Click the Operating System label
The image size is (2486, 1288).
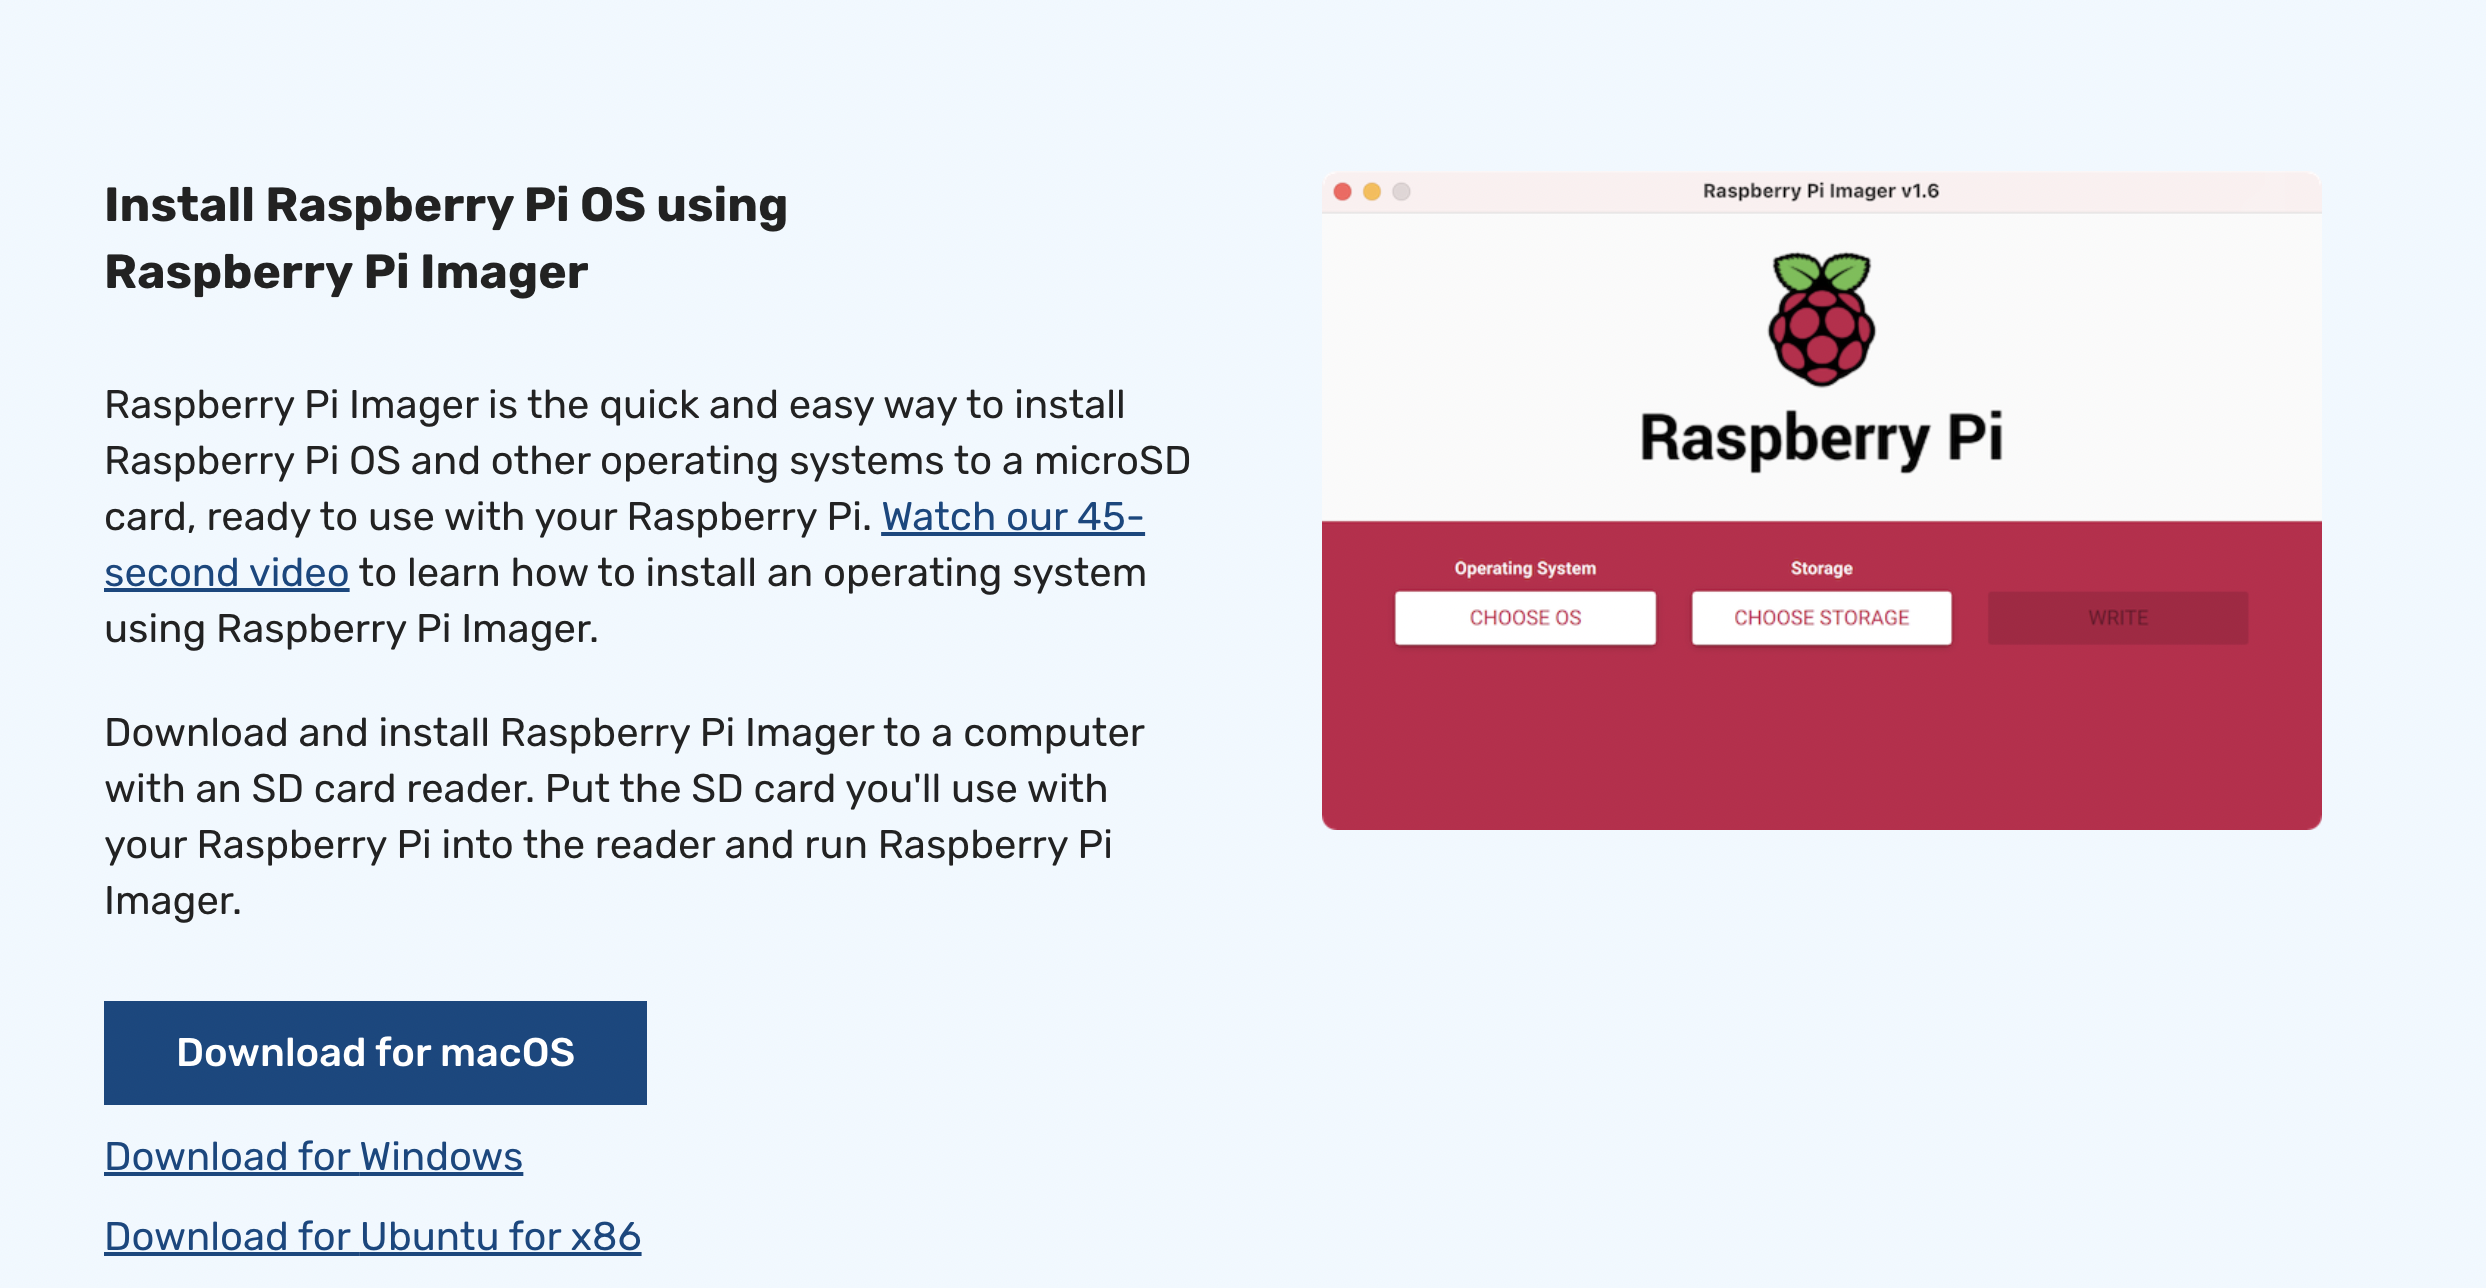pyautogui.click(x=1525, y=568)
